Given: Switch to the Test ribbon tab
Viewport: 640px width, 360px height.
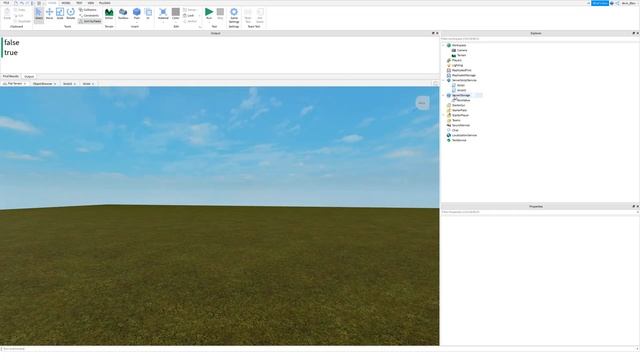Looking at the screenshot, I should point(79,3).
